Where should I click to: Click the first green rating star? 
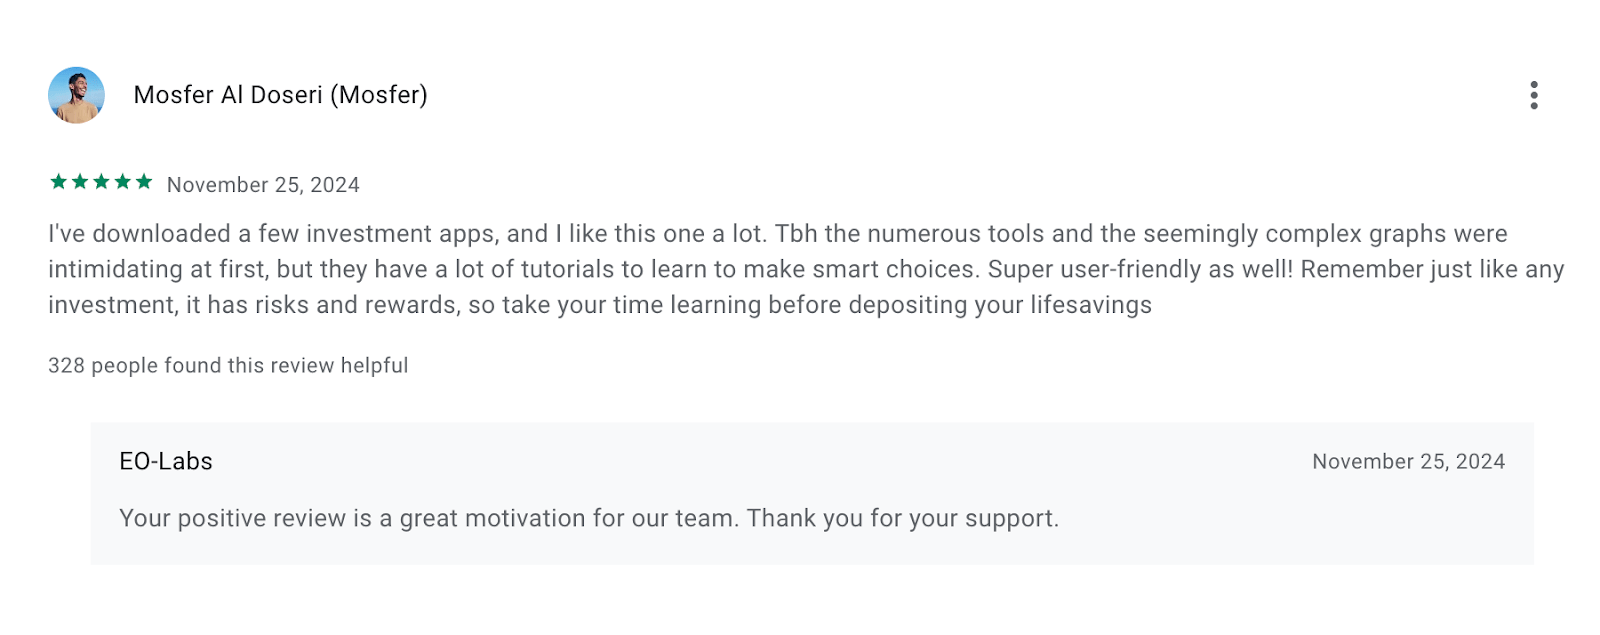[58, 182]
